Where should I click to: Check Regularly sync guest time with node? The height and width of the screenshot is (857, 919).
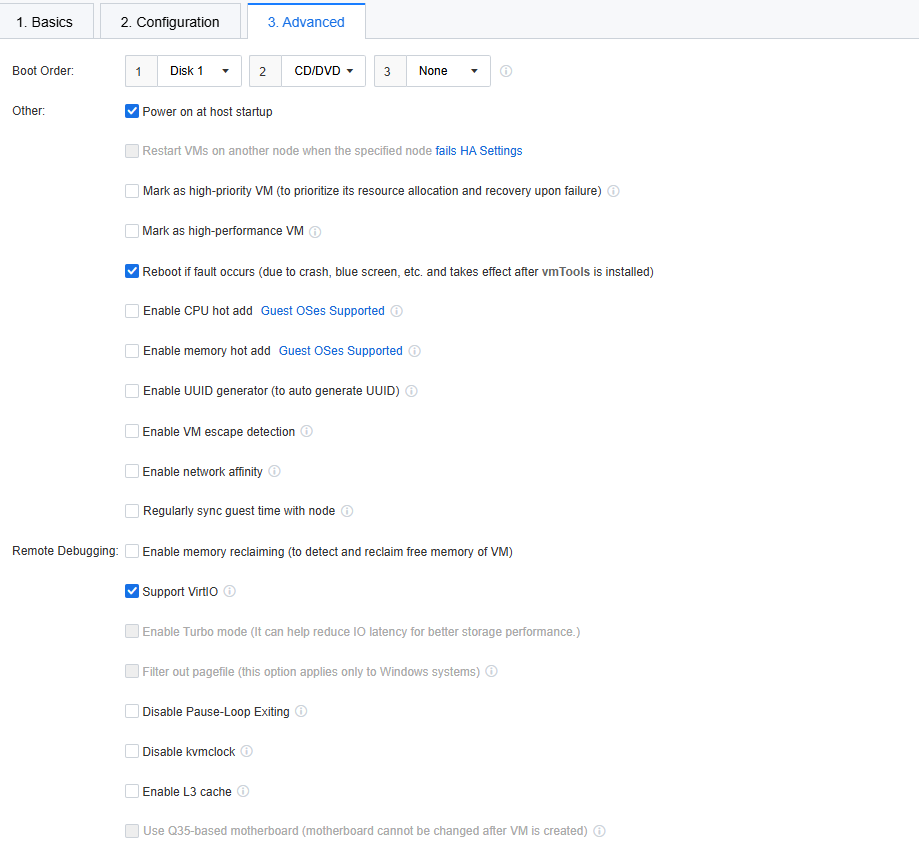click(x=132, y=511)
